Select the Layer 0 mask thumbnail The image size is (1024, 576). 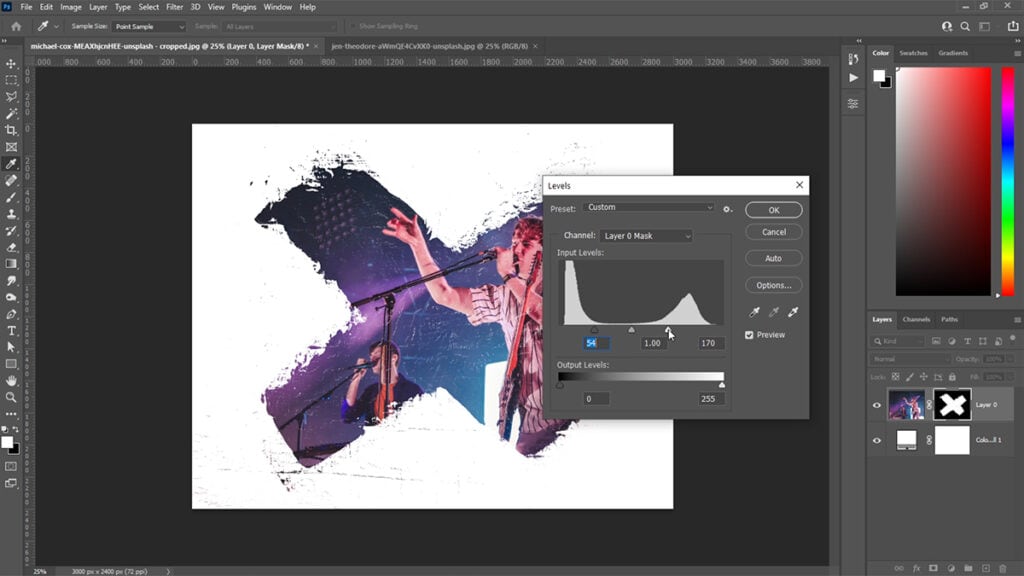click(x=951, y=404)
